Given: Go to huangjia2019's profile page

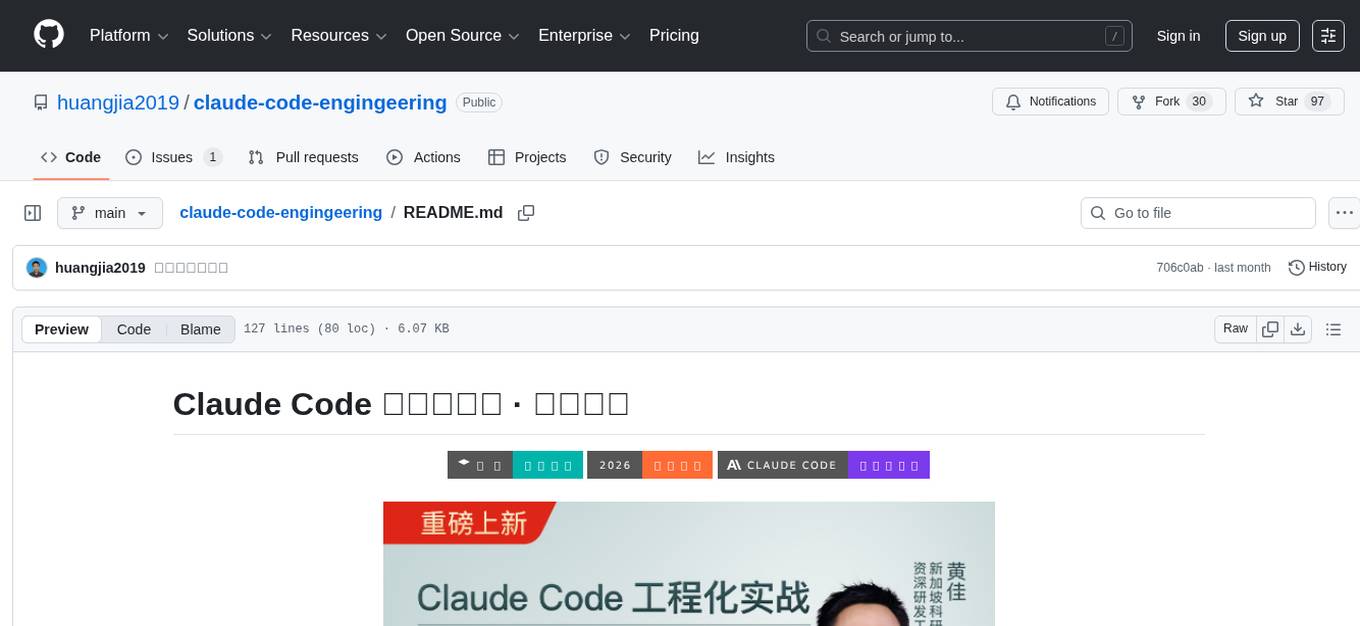Looking at the screenshot, I should (x=118, y=102).
